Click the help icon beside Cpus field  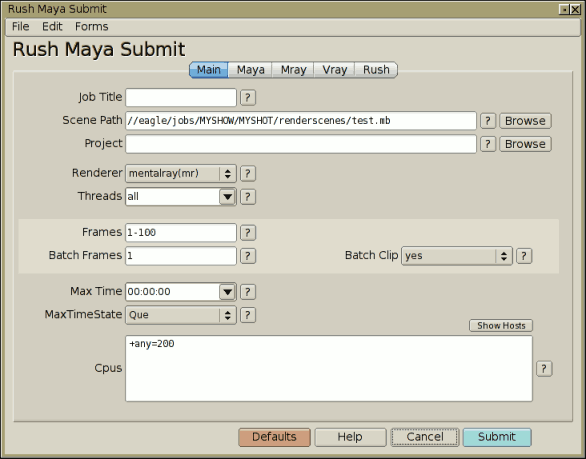(x=544, y=369)
